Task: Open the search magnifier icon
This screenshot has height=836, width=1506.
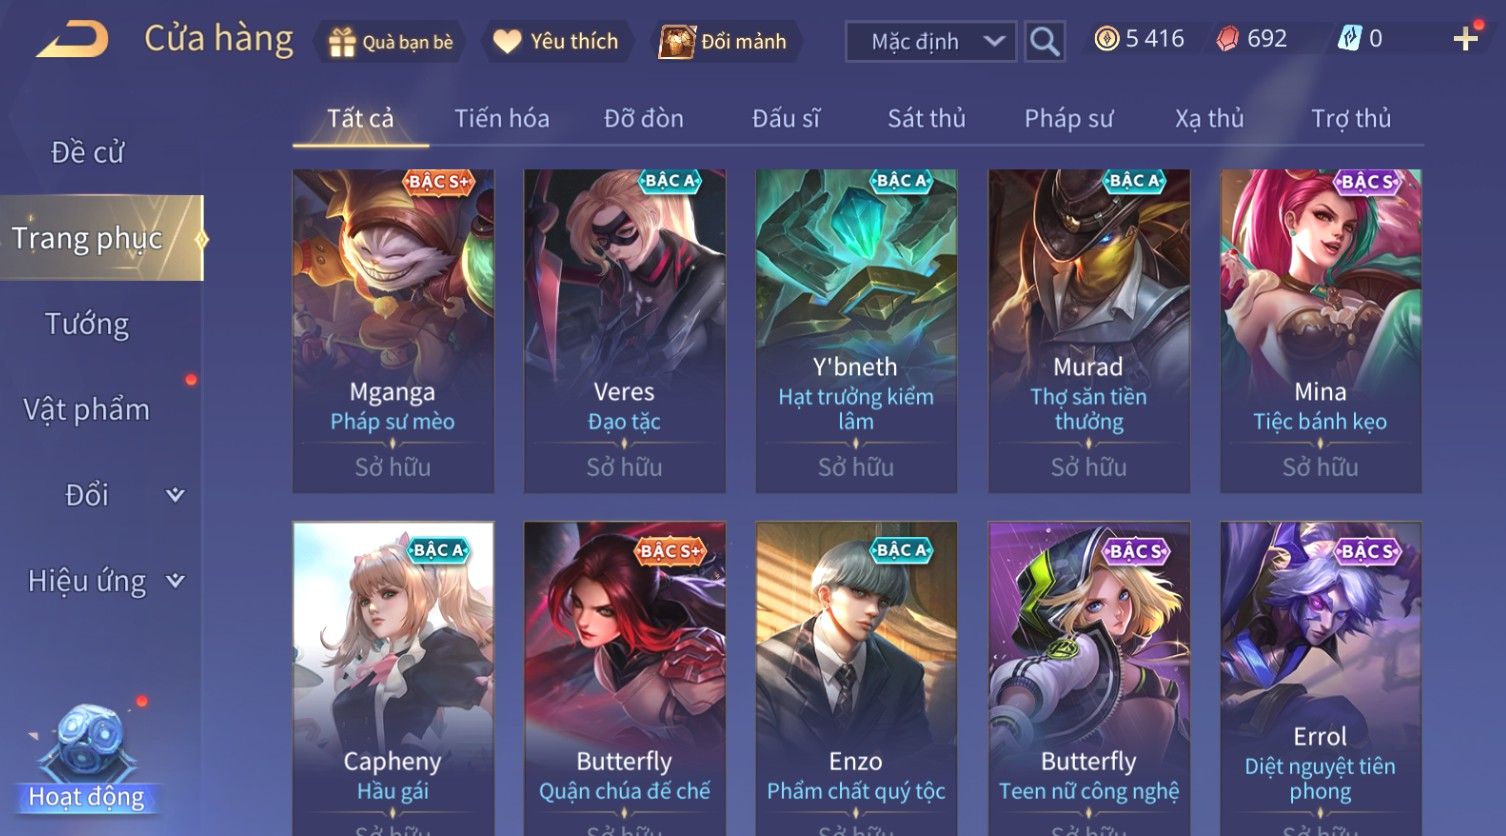Action: pos(1045,42)
